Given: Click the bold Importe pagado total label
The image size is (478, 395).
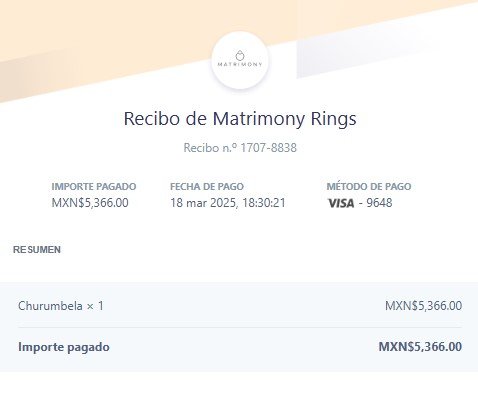Looking at the screenshot, I should pos(64,347).
